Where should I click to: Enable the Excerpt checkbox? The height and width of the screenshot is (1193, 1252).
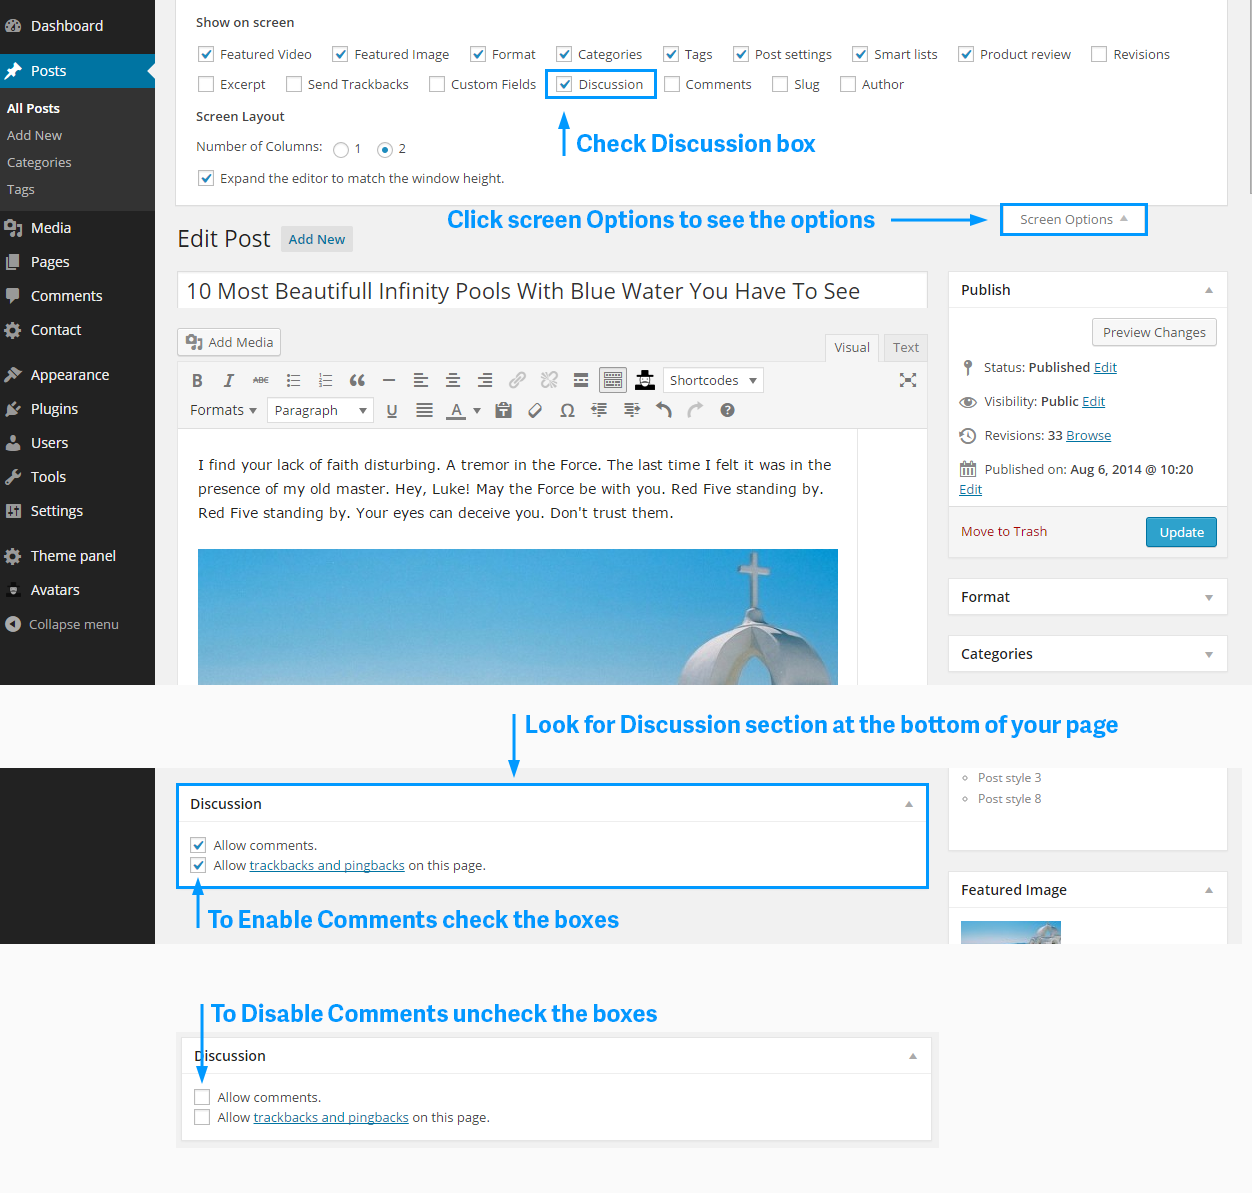pyautogui.click(x=206, y=84)
